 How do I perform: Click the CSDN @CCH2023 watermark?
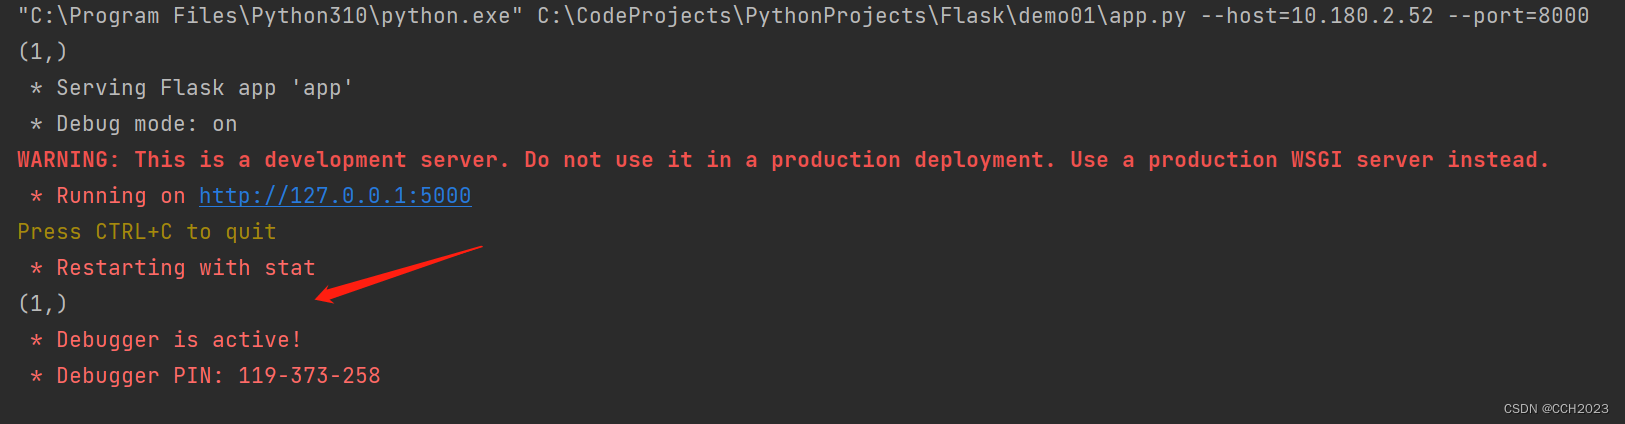click(1556, 408)
